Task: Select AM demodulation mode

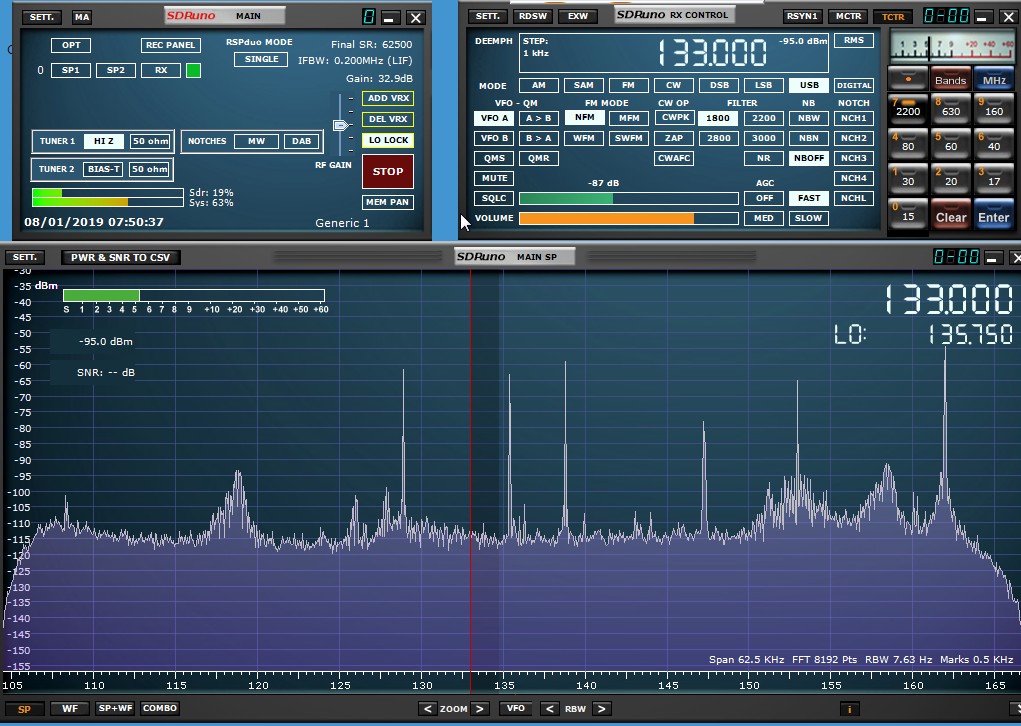Action: (x=538, y=85)
